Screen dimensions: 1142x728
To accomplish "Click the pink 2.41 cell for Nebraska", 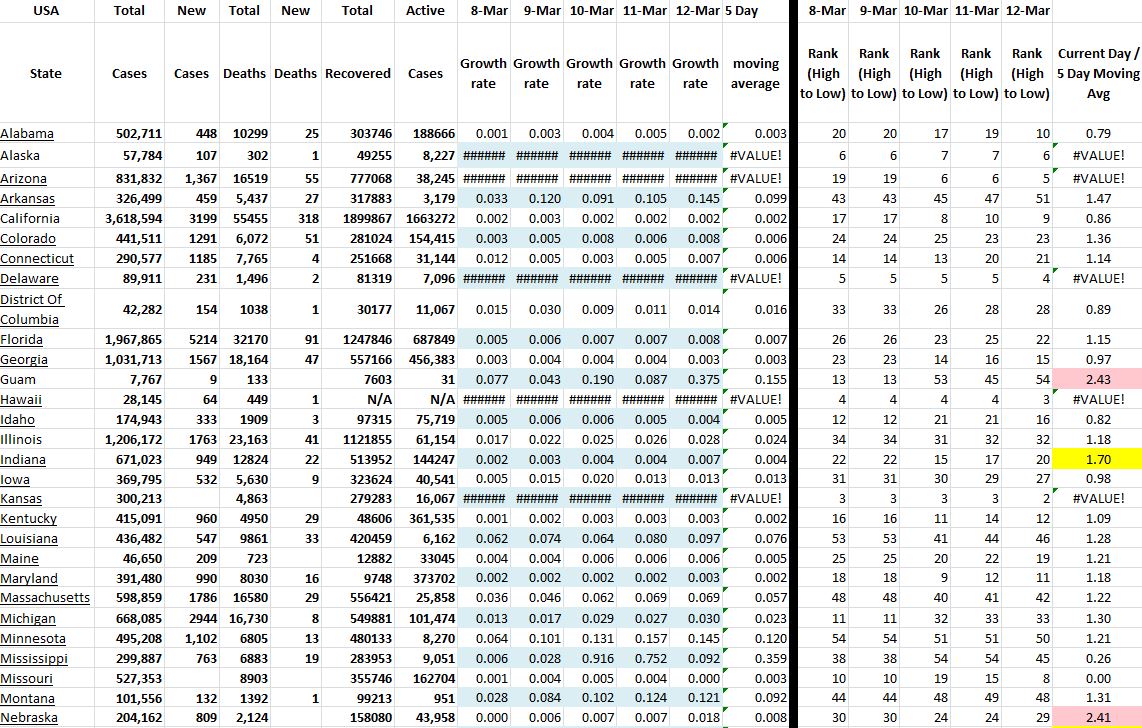I will tap(1097, 718).
